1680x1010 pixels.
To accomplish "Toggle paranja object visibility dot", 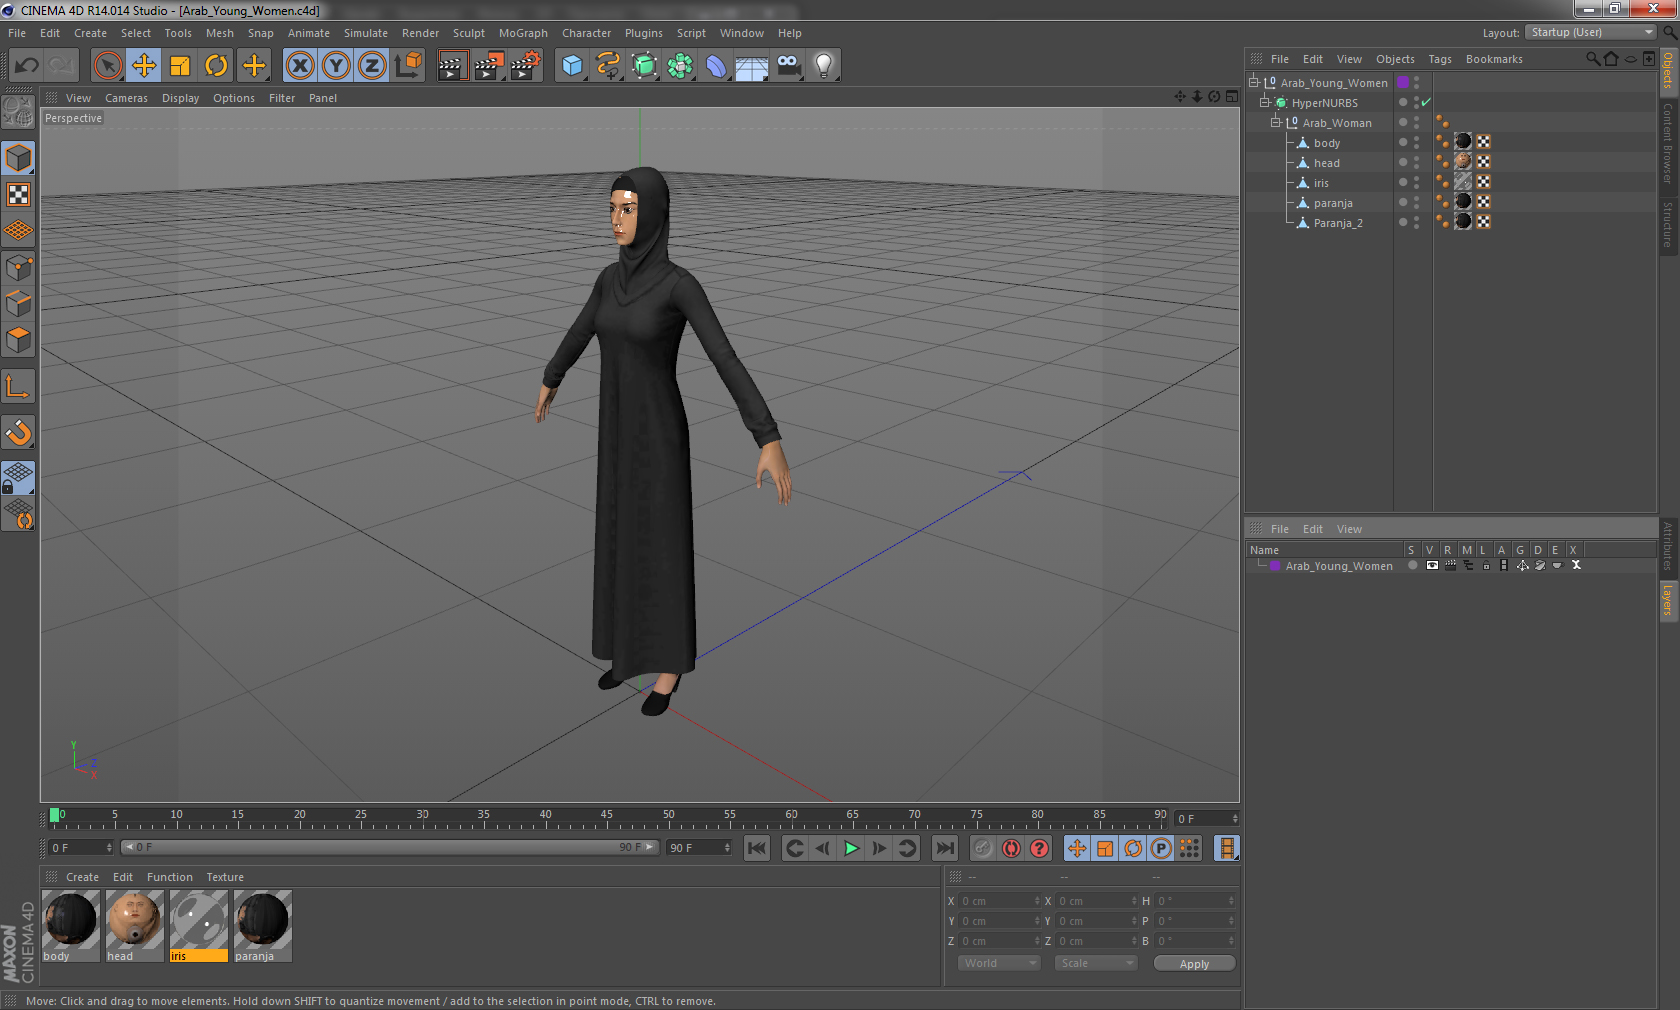I will coord(1403,202).
